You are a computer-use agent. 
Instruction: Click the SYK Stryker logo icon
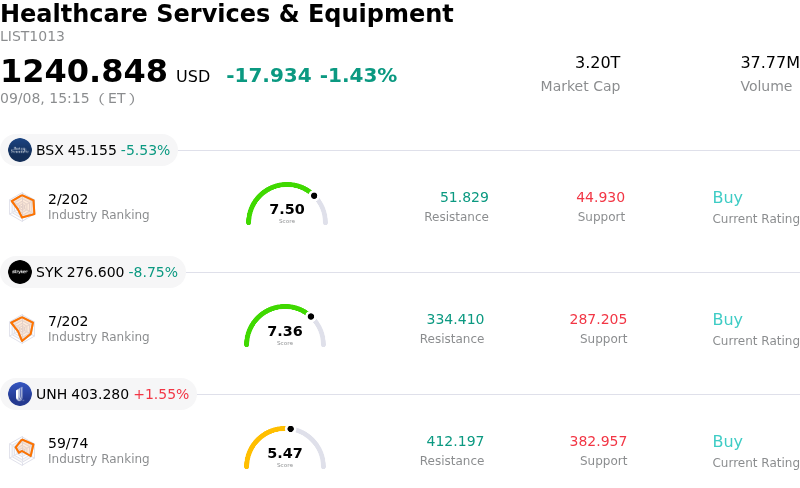(x=20, y=272)
